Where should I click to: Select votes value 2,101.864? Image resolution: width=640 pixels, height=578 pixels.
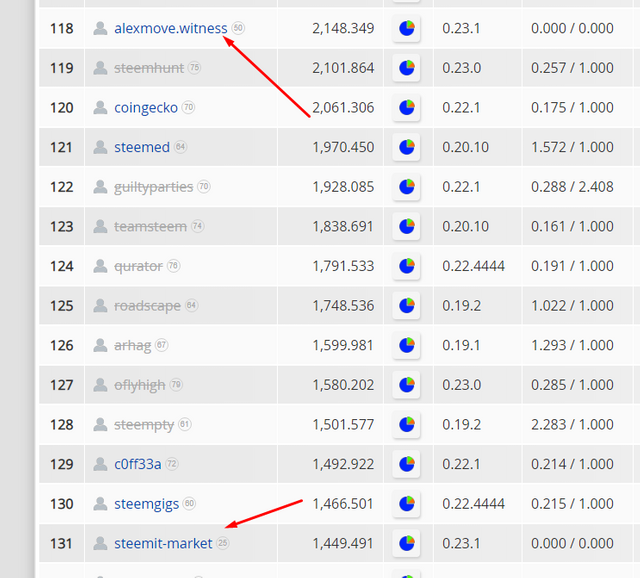pos(343,68)
